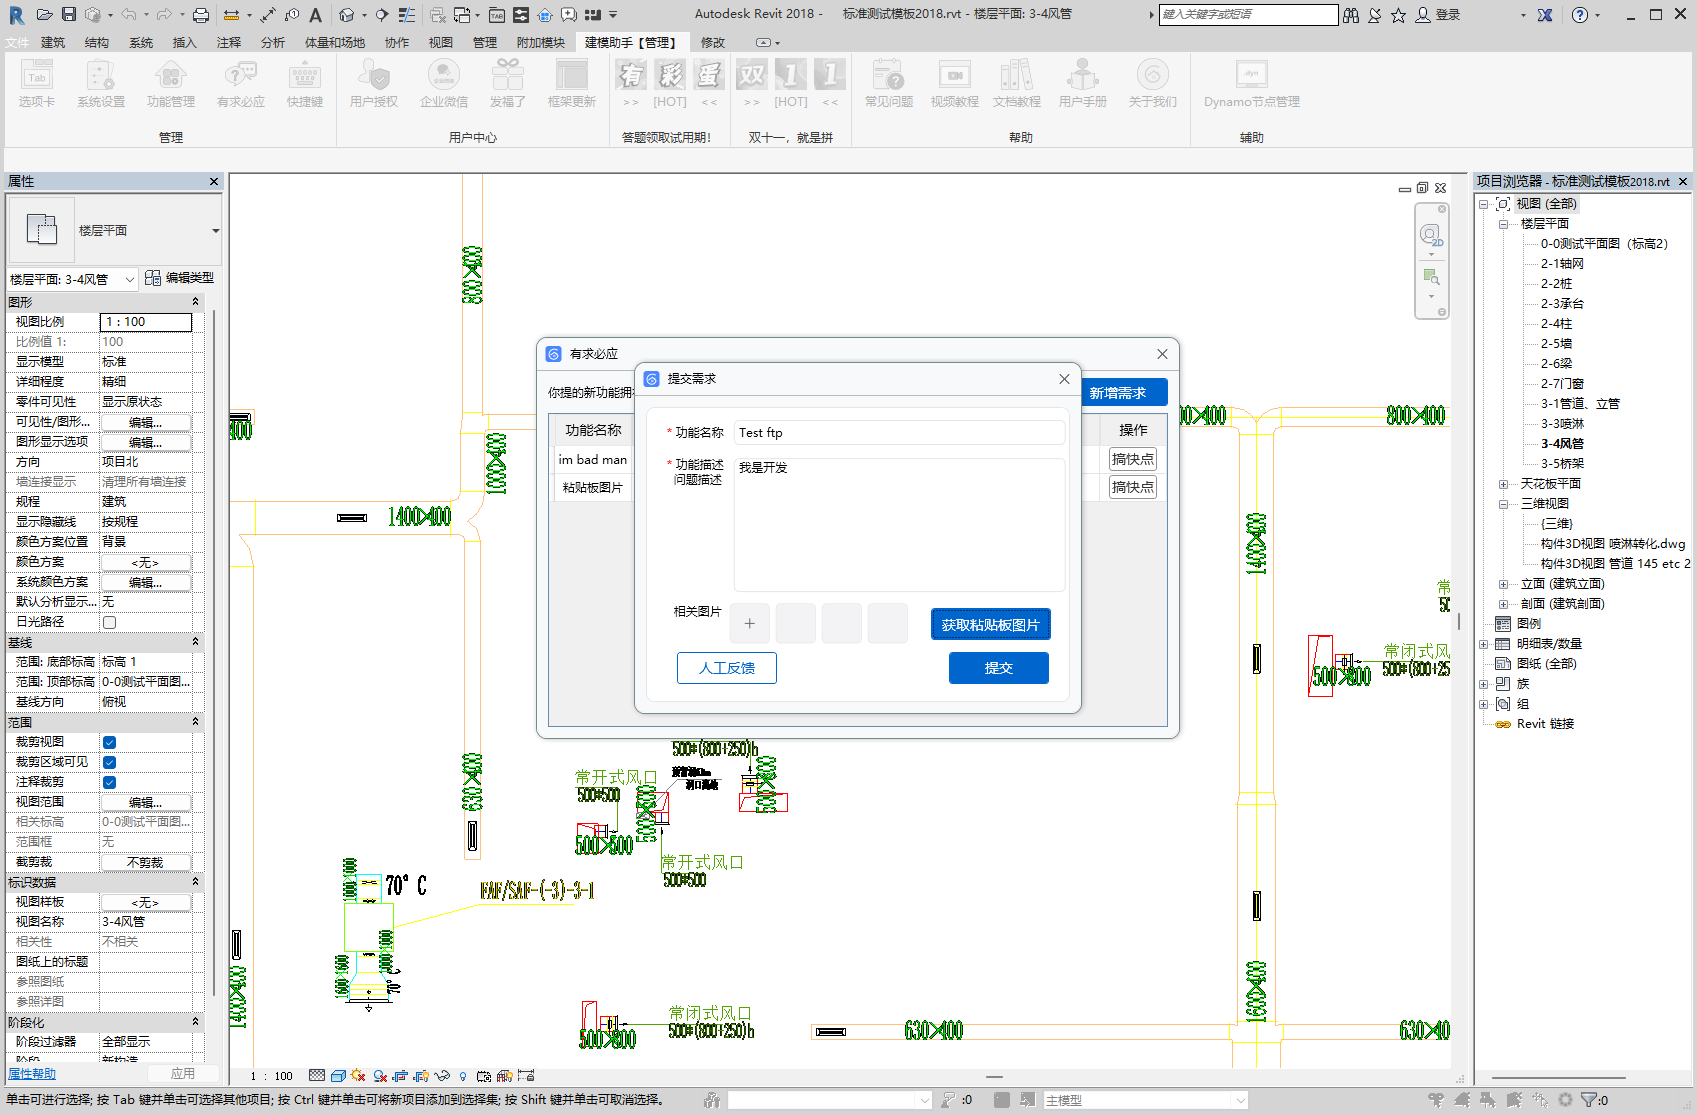Enable the 日光路径 checkbox

pos(110,622)
